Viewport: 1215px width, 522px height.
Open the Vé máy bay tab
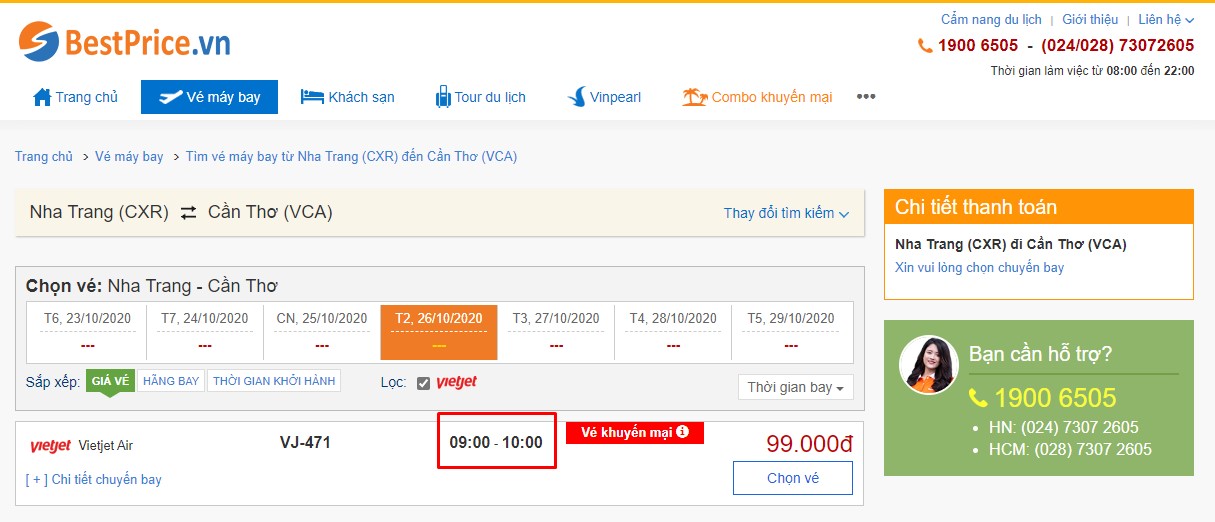click(x=209, y=97)
